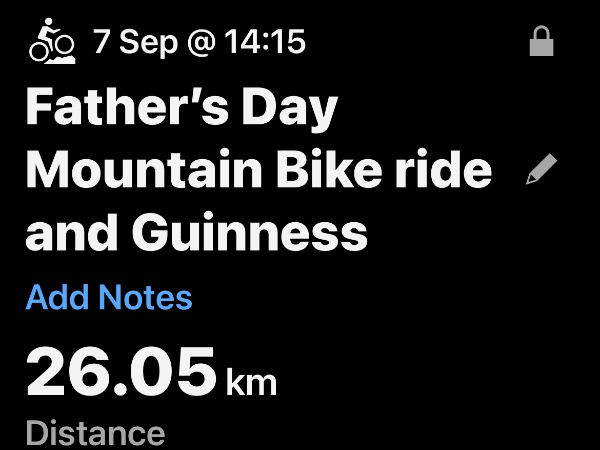Tap the privacy lock icon
600x450 pixels.
tap(541, 43)
